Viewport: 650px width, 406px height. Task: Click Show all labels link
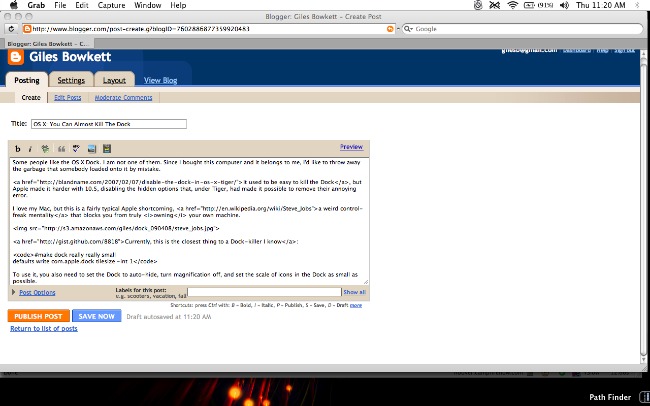(x=354, y=292)
